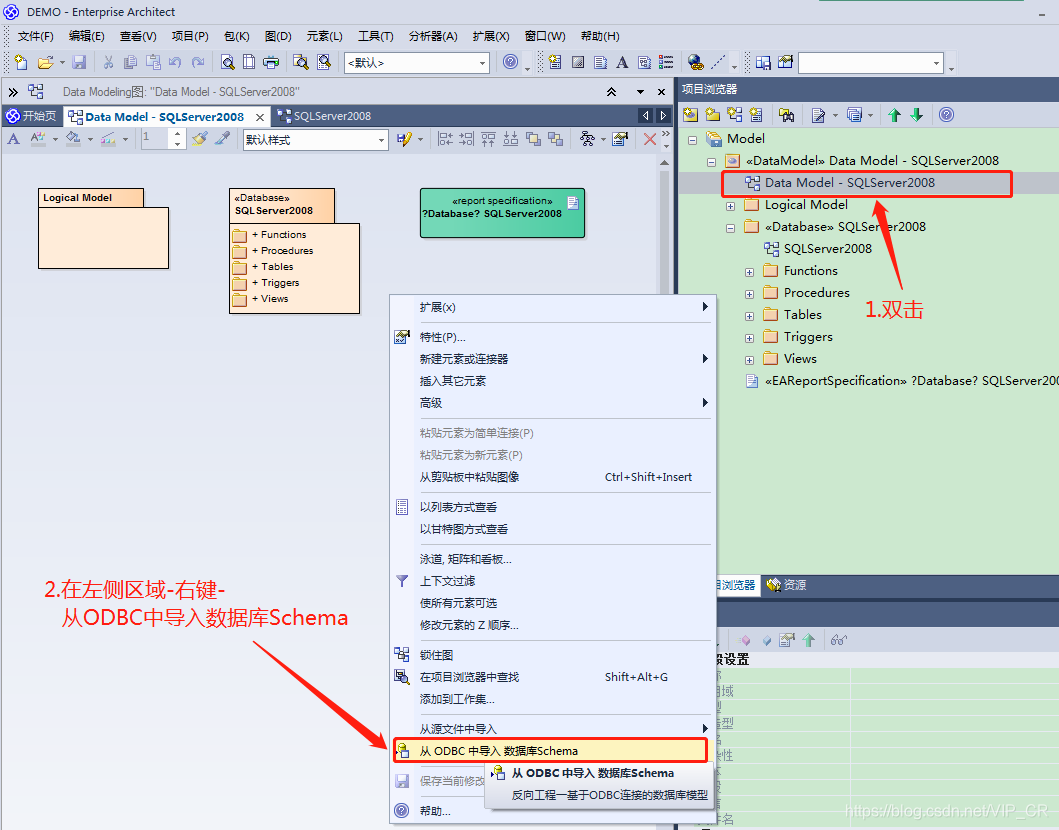Click the purple Help icon in main toolbar
The height and width of the screenshot is (830, 1059).
click(511, 62)
